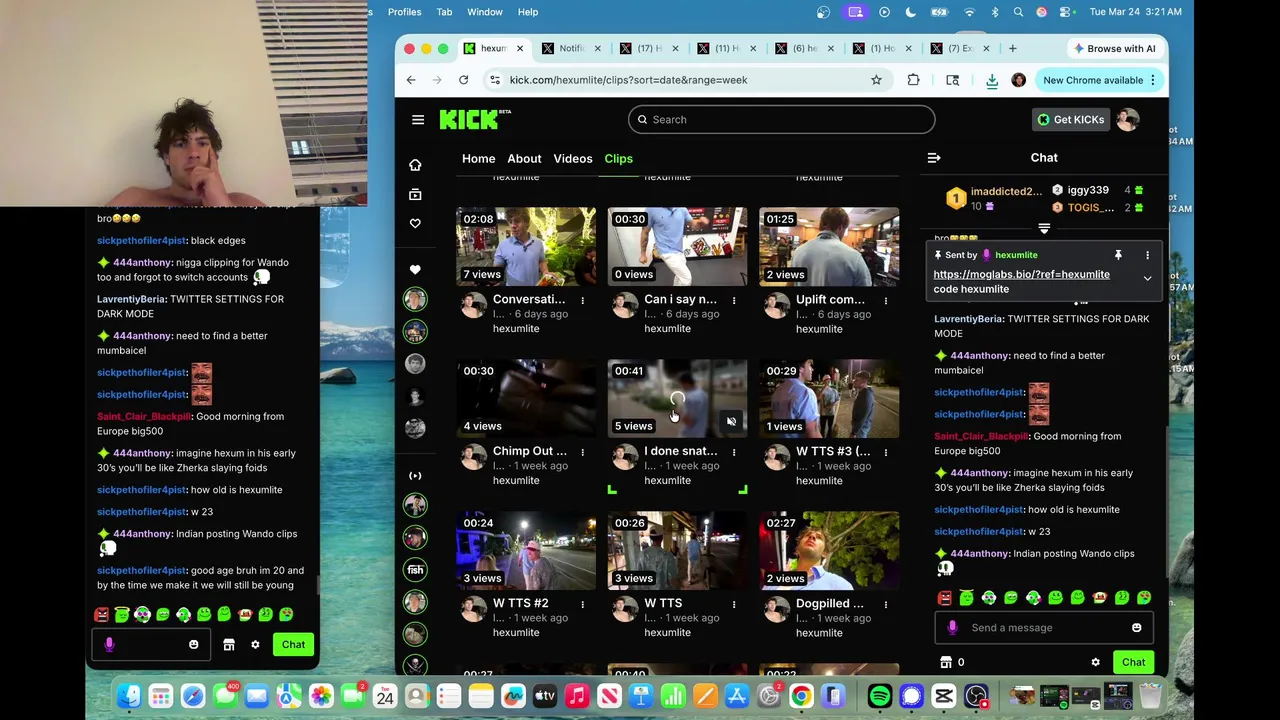The height and width of the screenshot is (720, 1280).
Task: Expand the pinned message chevron
Action: pos(1147,278)
